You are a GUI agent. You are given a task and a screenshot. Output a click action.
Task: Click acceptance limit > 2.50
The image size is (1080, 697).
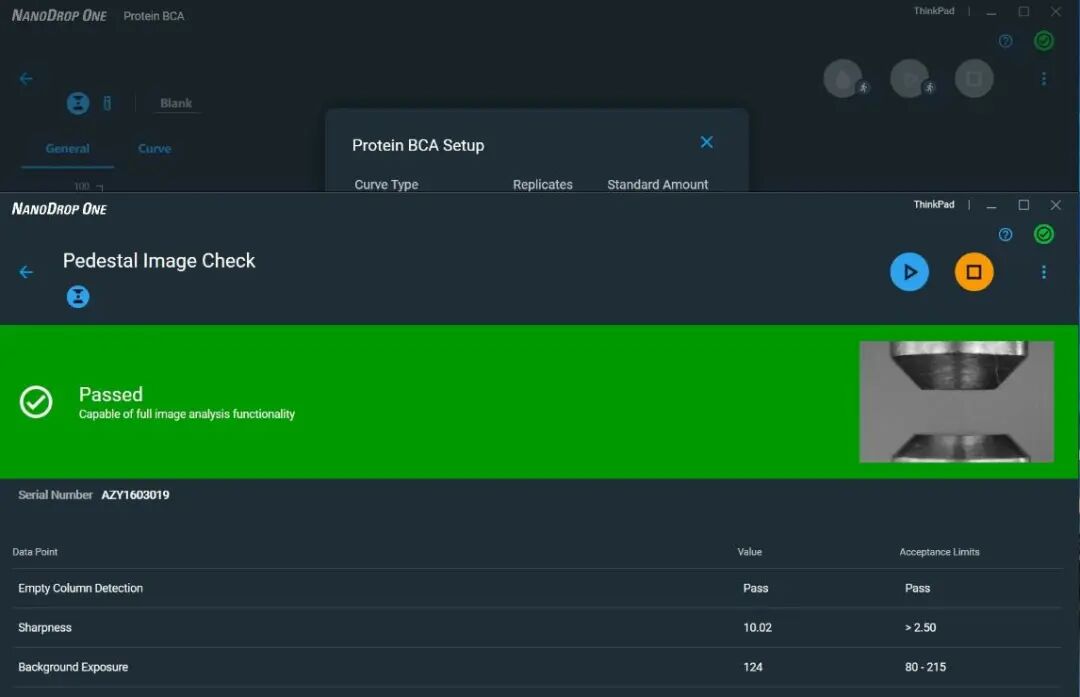[x=920, y=627]
